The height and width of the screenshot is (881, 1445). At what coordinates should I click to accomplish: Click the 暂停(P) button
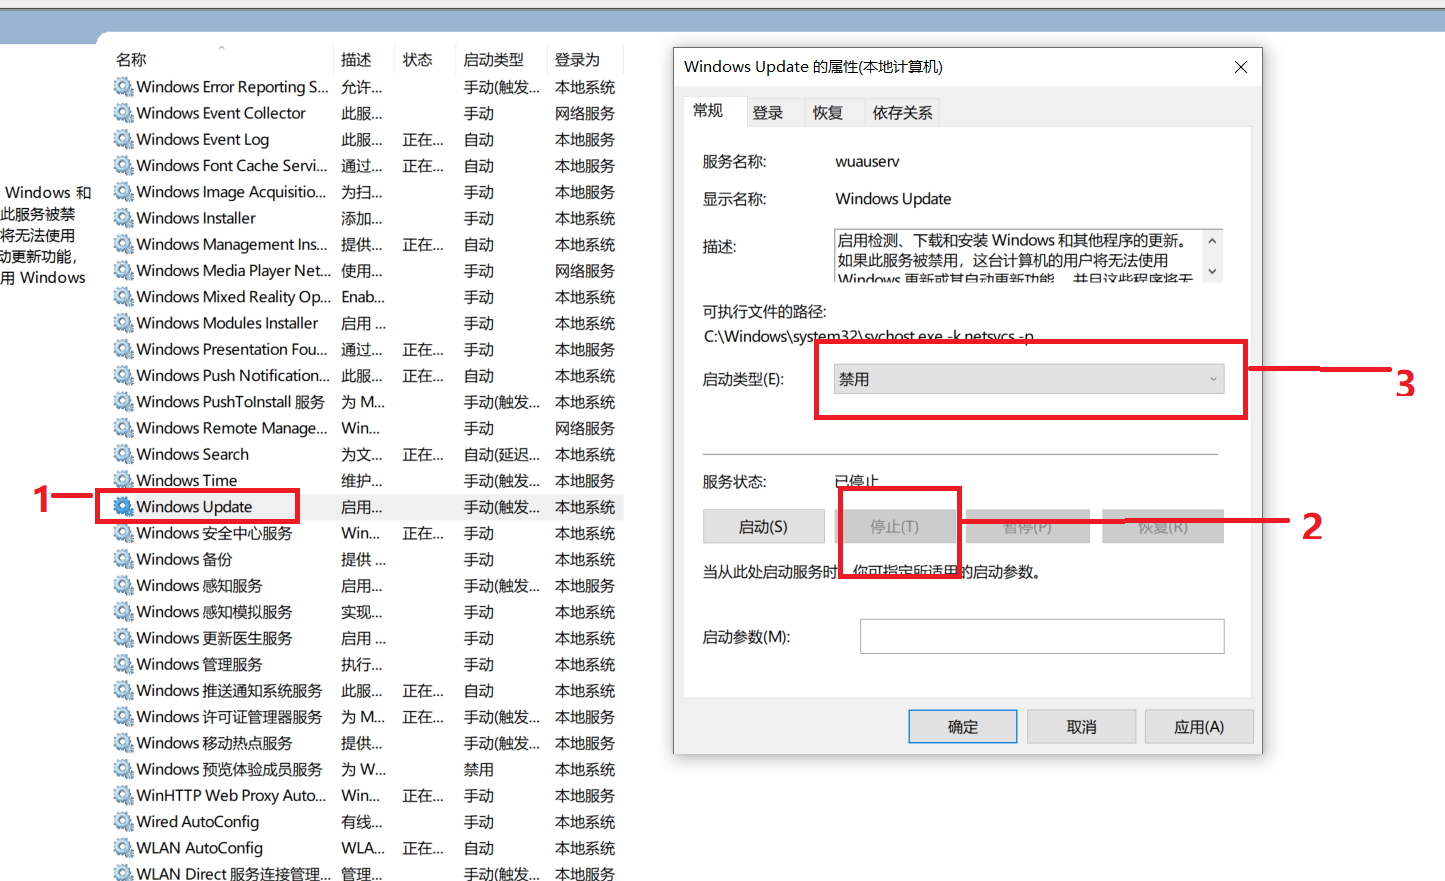click(1027, 526)
